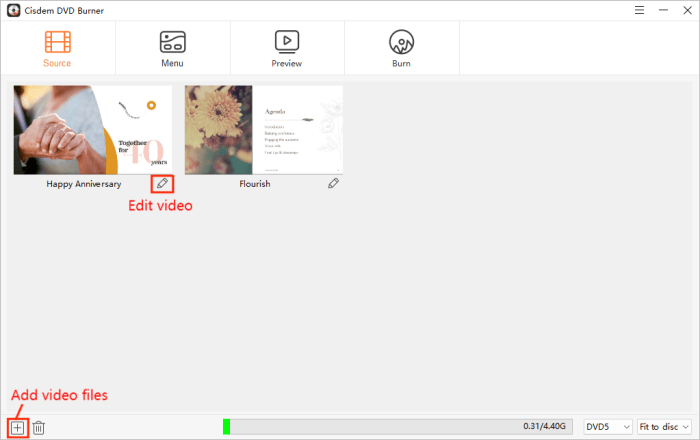
Task: Open the hamburger menu in title bar
Action: coord(639,9)
